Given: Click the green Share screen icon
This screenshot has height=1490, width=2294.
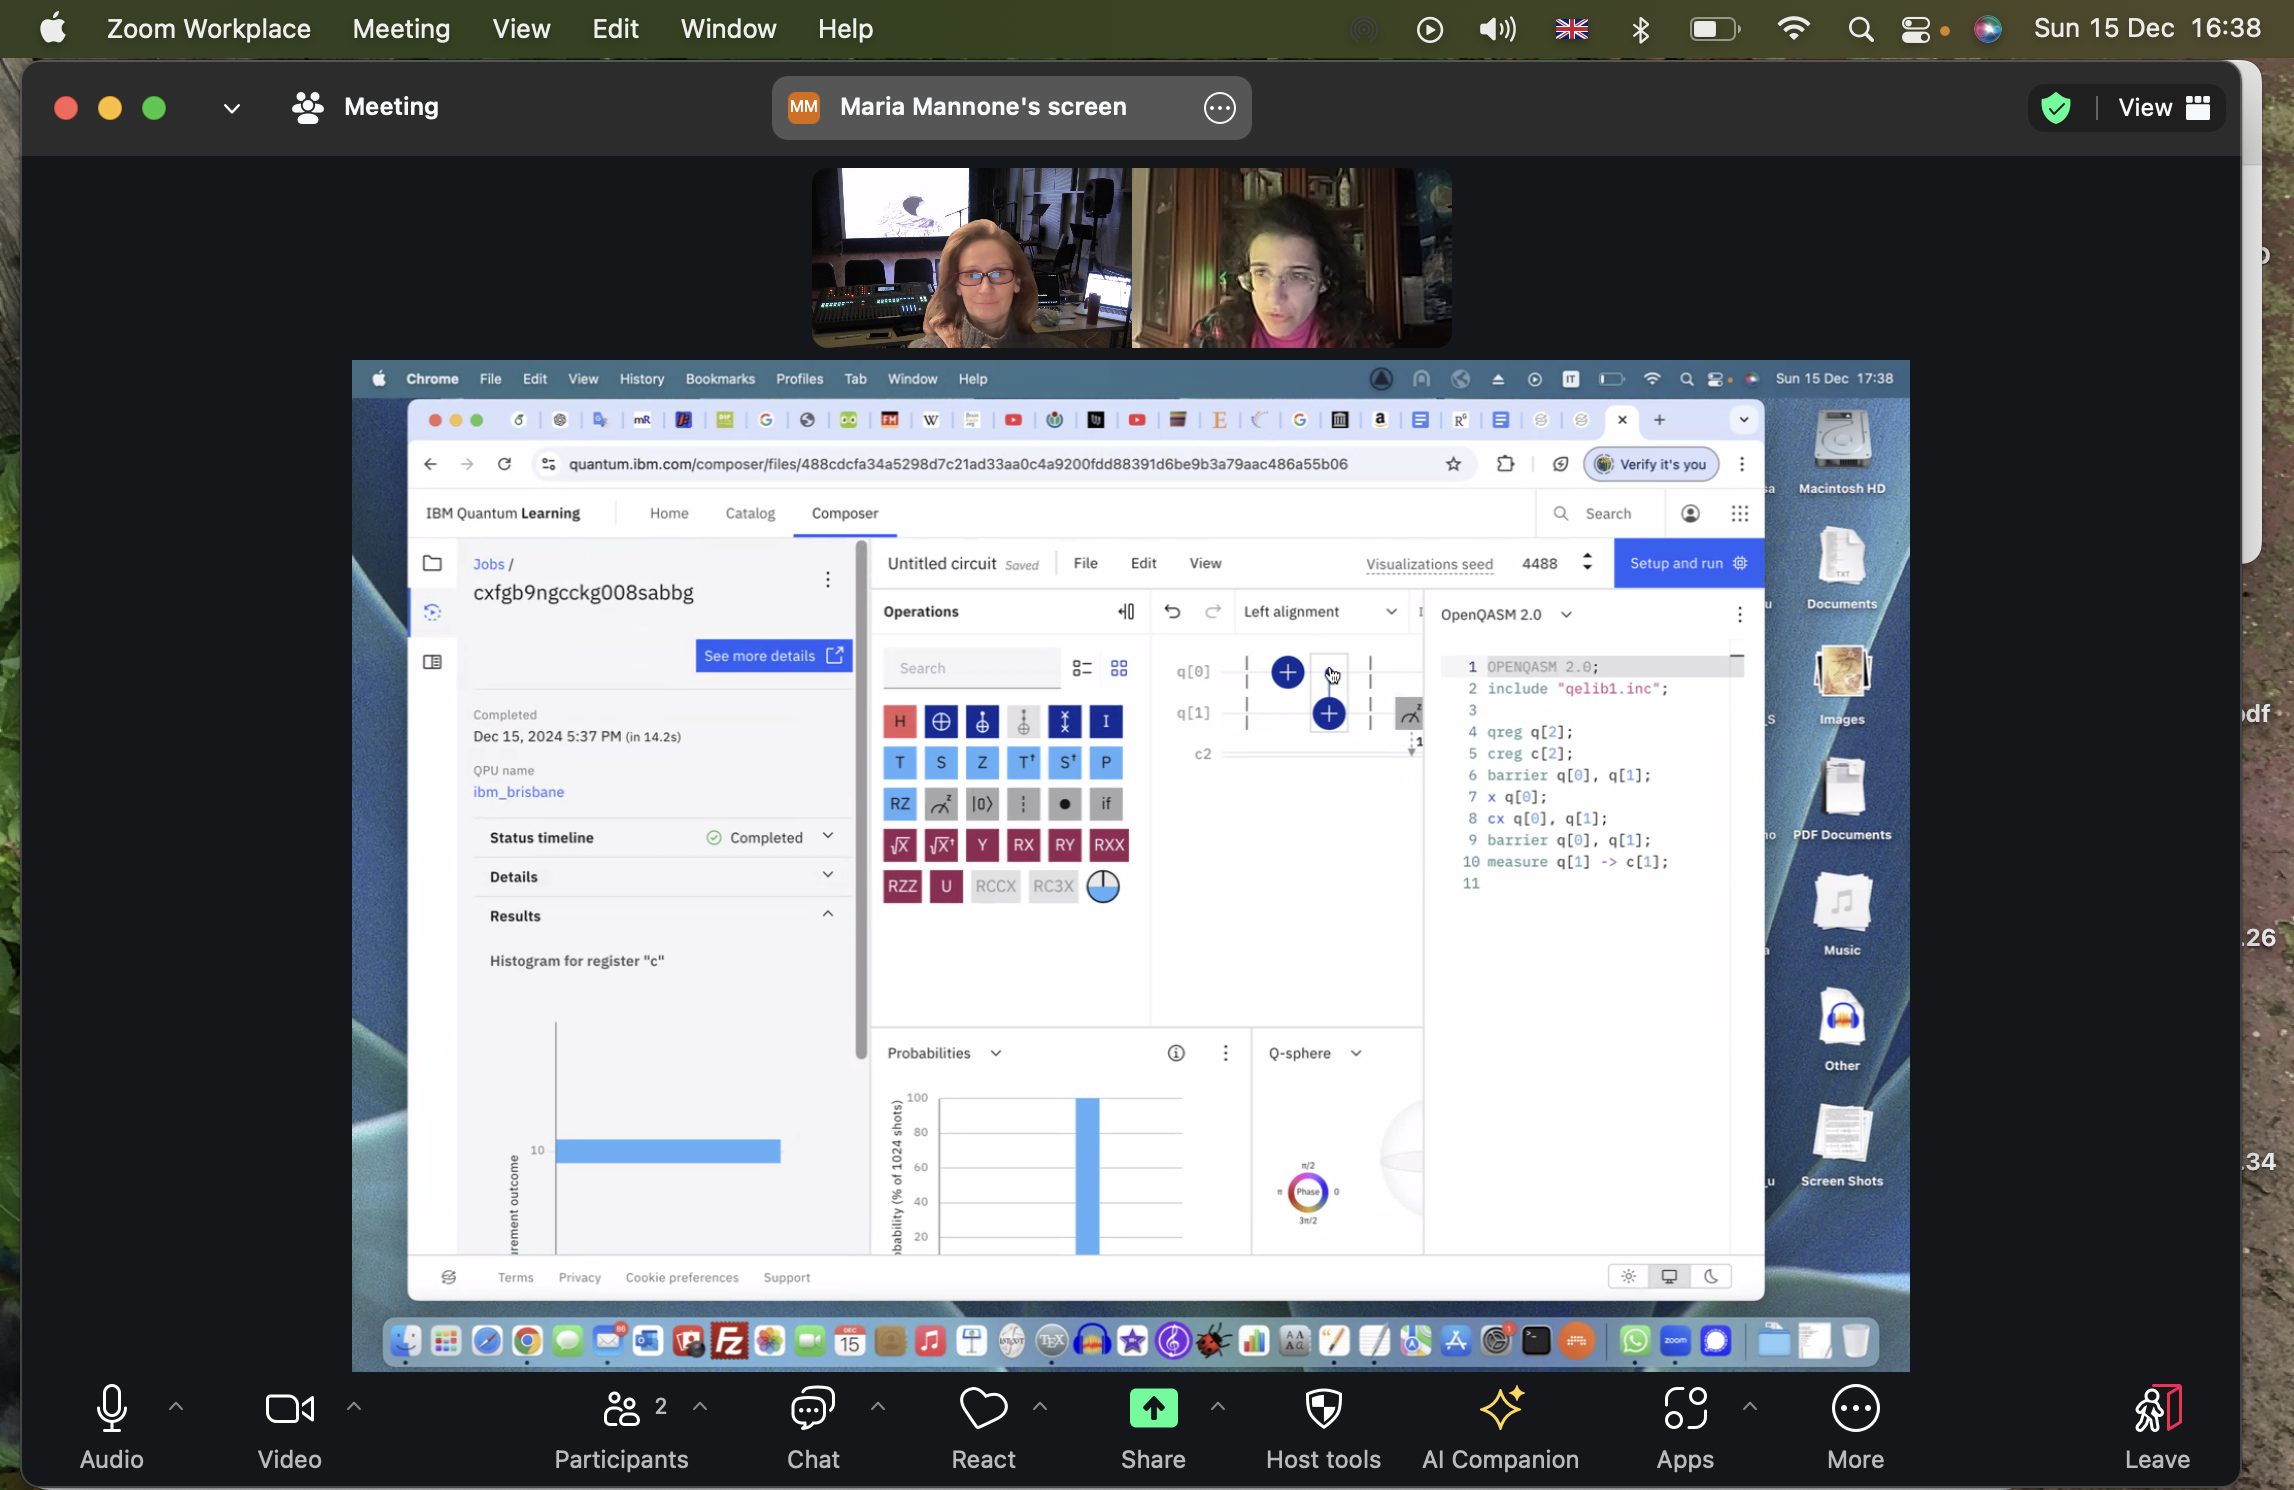Looking at the screenshot, I should tap(1153, 1408).
